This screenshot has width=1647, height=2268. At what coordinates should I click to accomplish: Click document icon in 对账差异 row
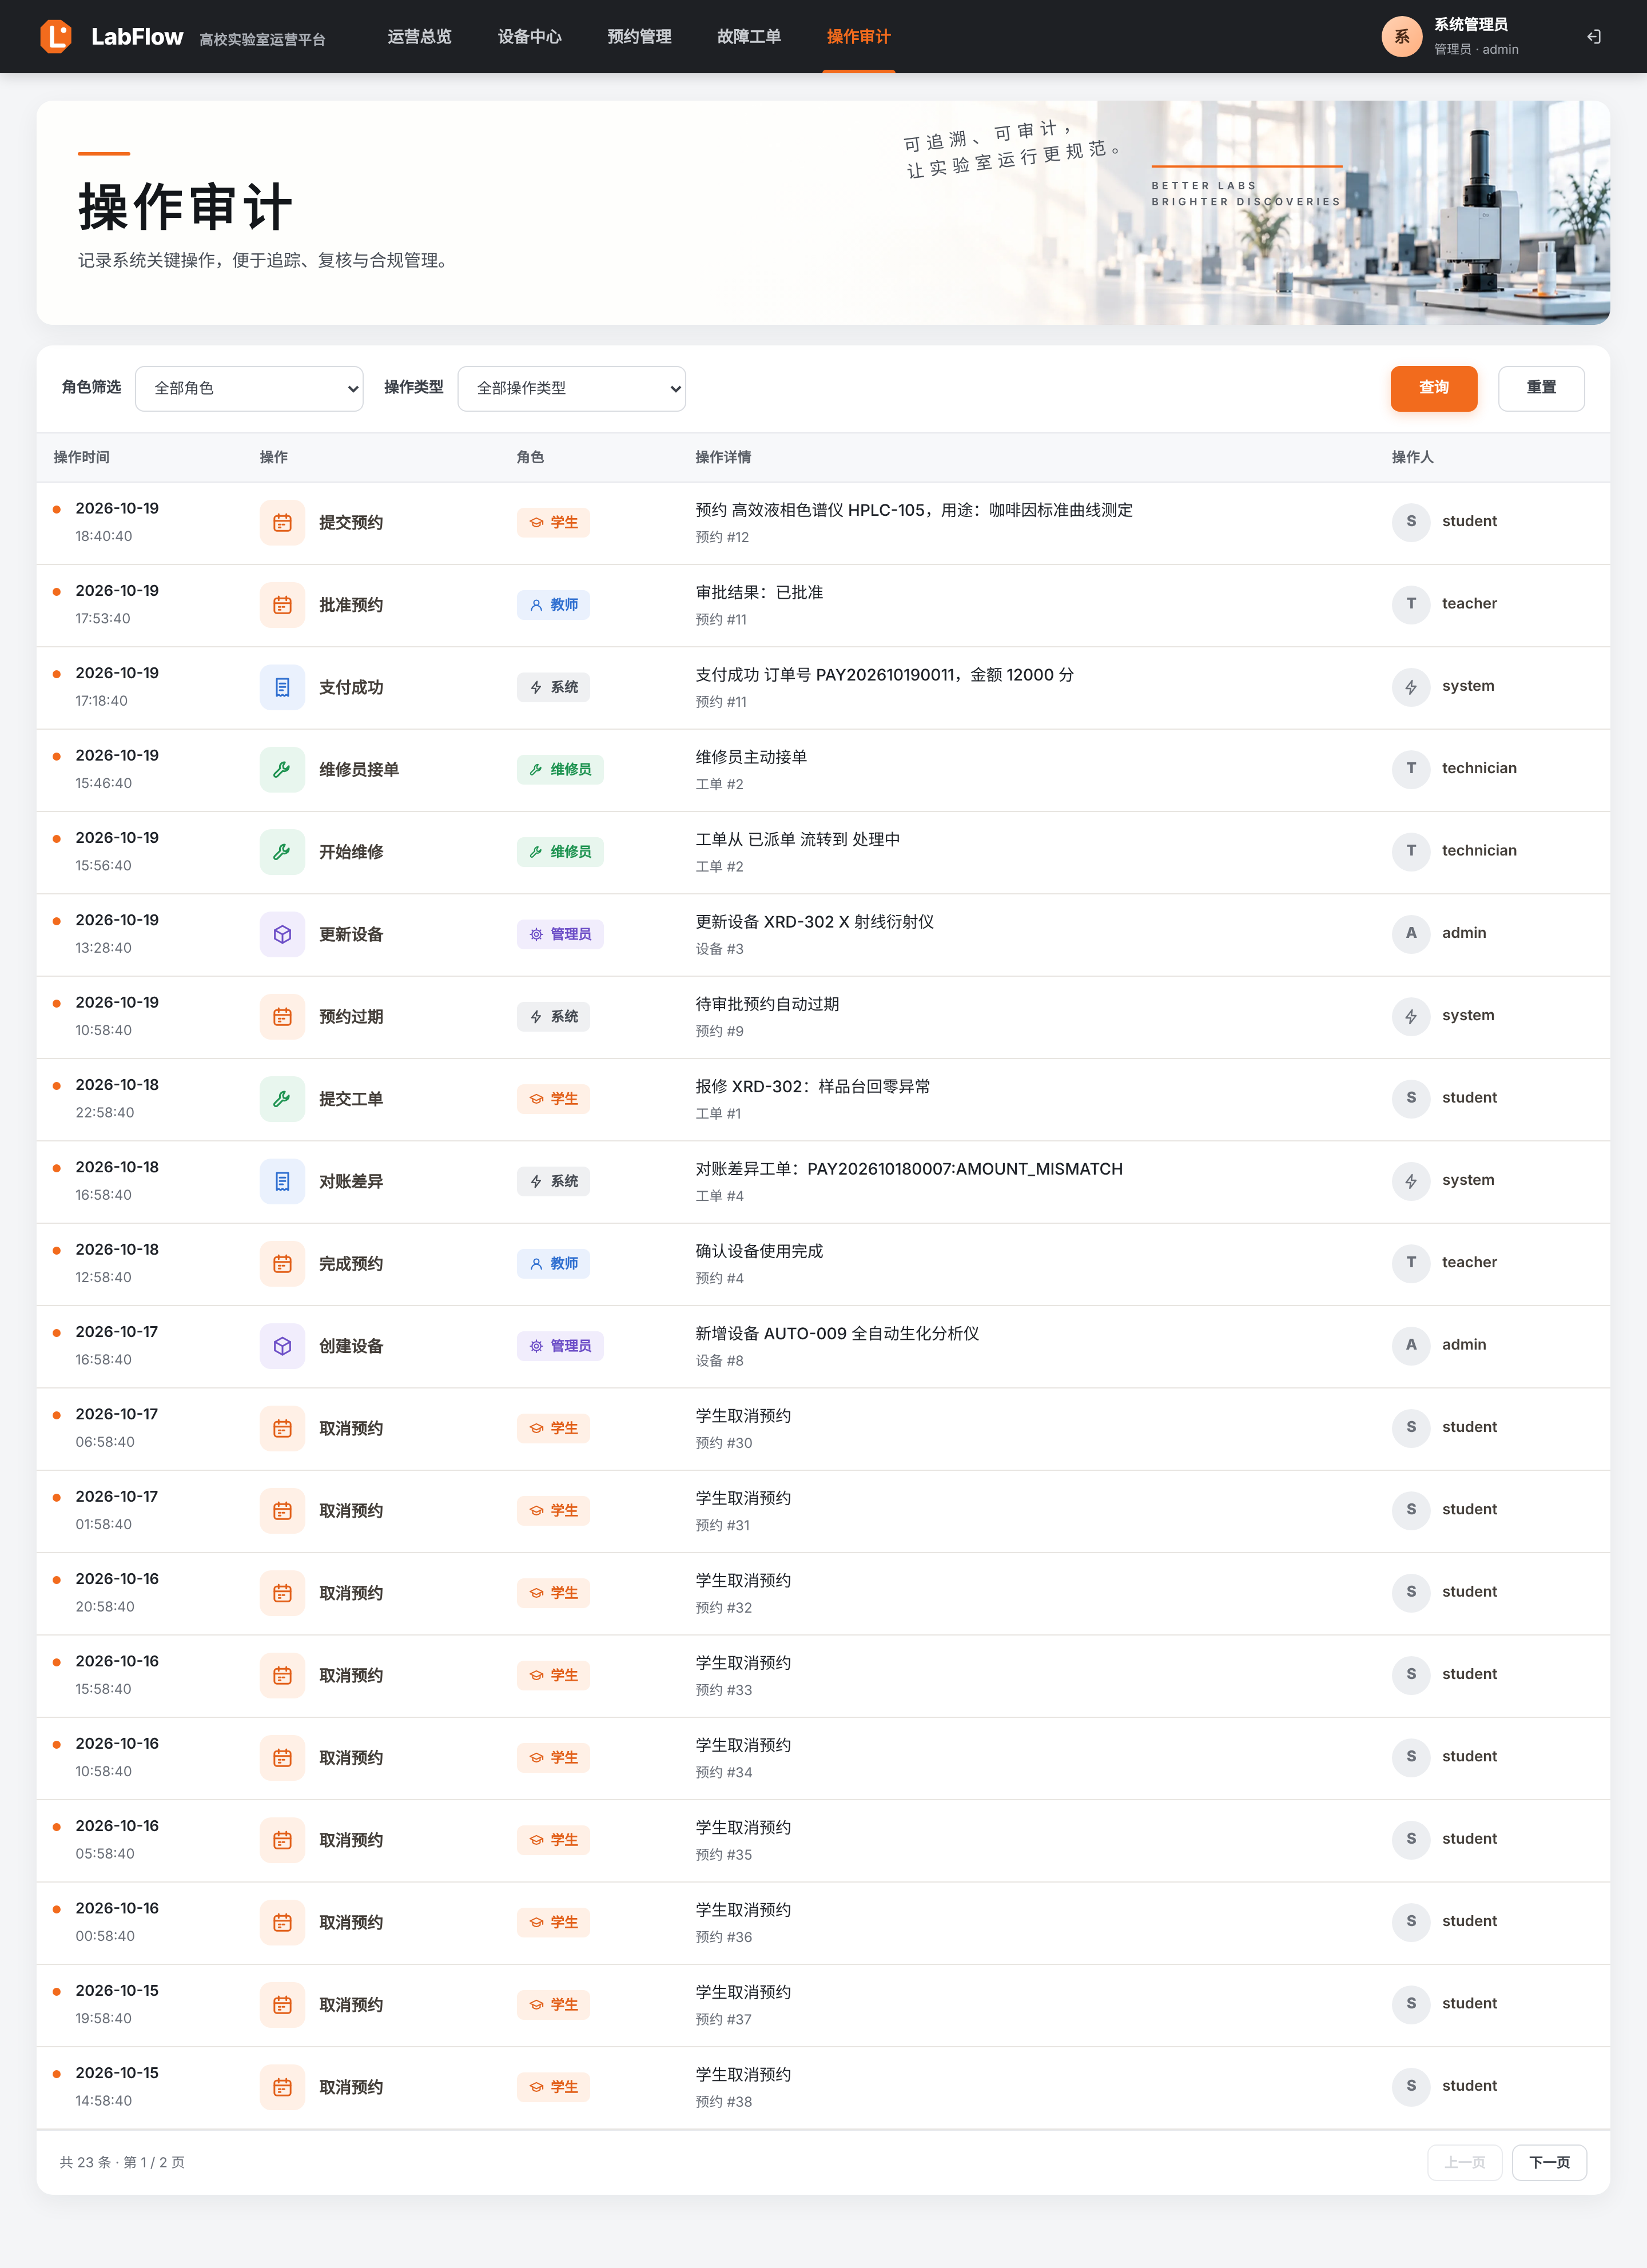282,1181
